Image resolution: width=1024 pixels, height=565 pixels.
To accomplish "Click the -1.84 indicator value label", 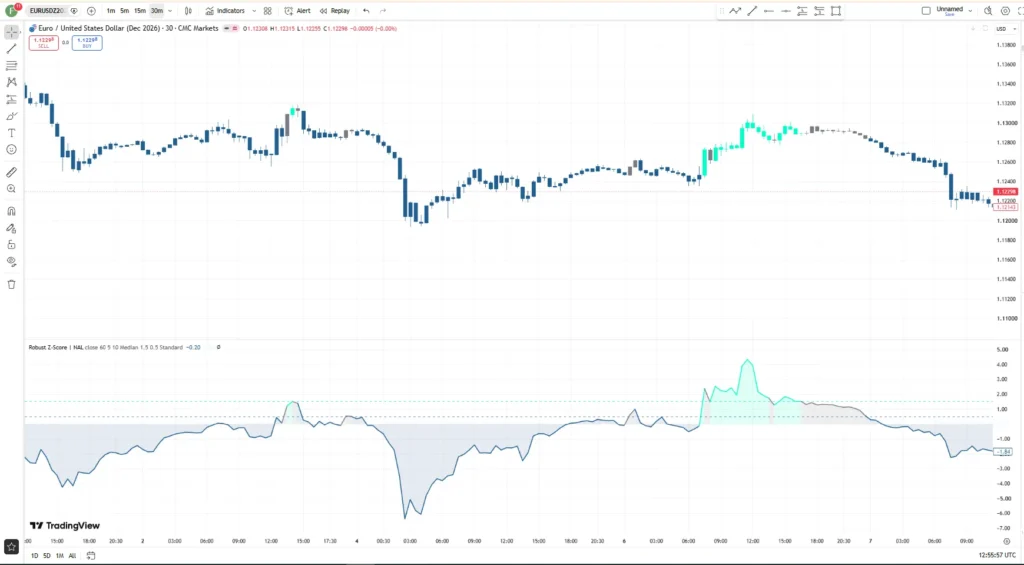I will 1003,452.
